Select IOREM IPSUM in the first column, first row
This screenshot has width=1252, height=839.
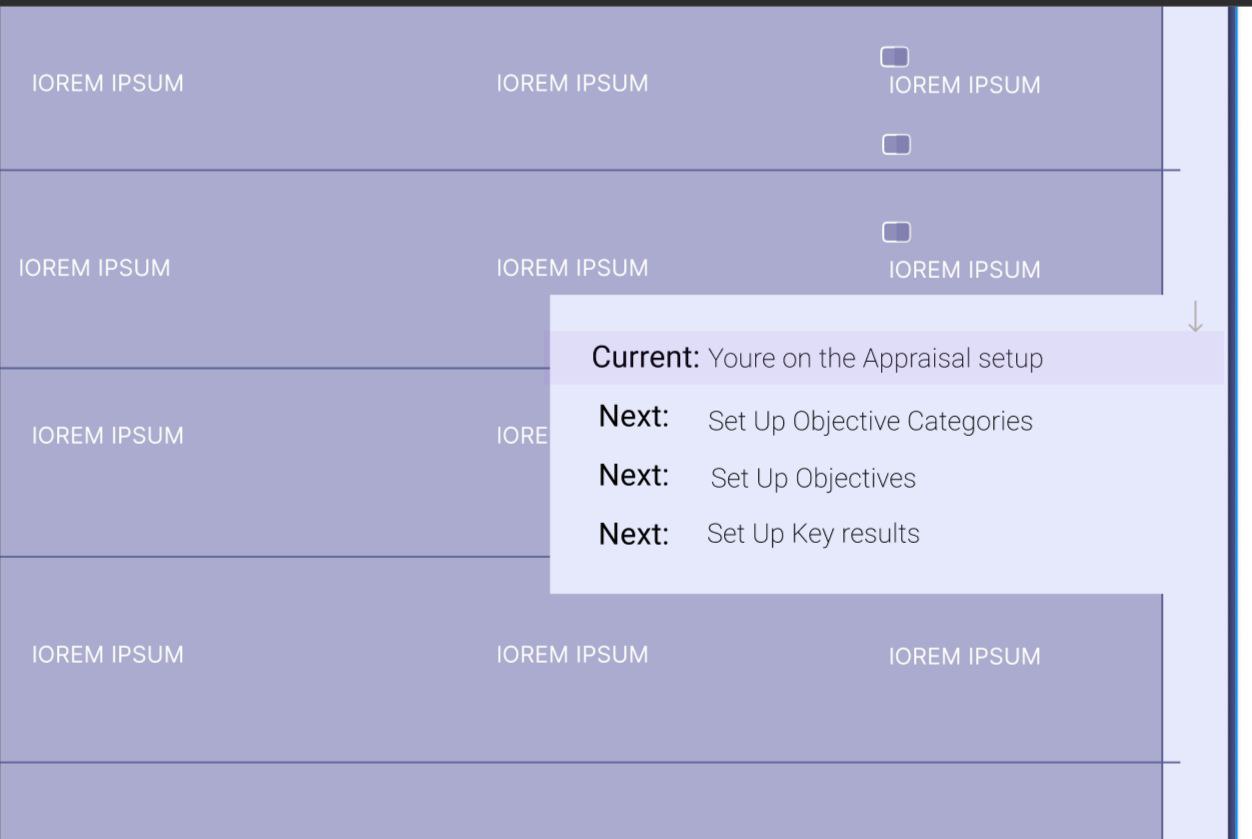coord(108,83)
